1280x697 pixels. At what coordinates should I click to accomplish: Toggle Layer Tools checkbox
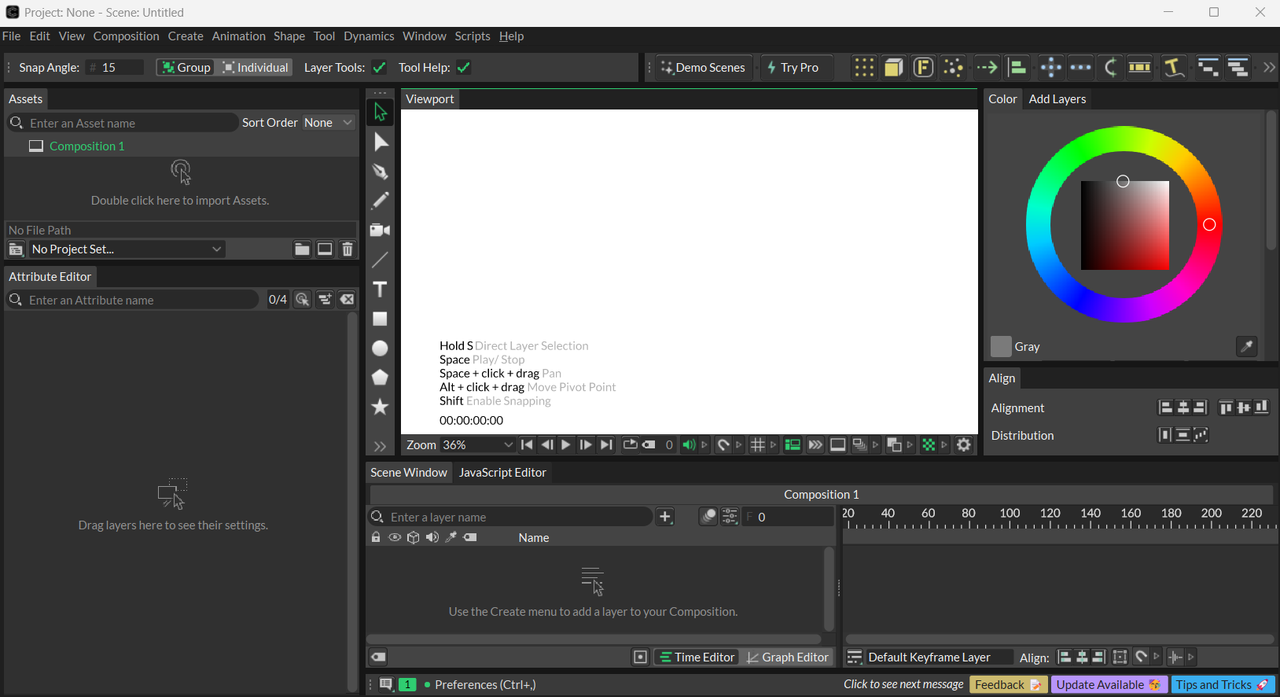(x=379, y=68)
